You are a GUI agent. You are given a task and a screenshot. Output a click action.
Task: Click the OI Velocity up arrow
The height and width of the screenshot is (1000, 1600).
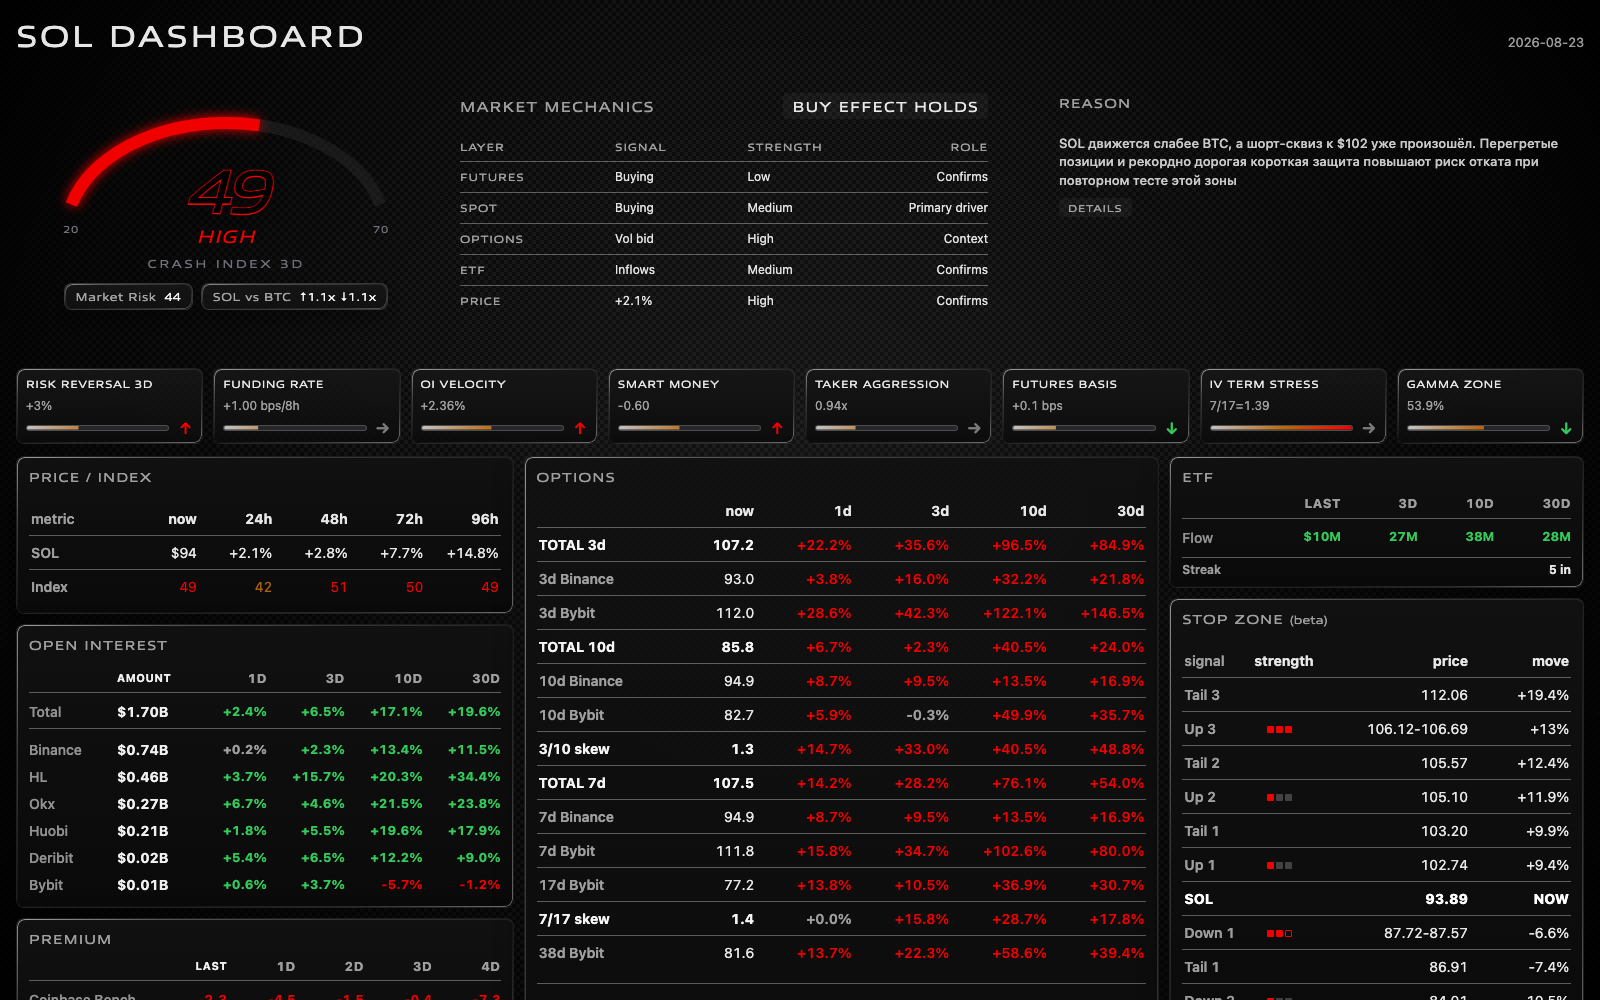point(580,428)
